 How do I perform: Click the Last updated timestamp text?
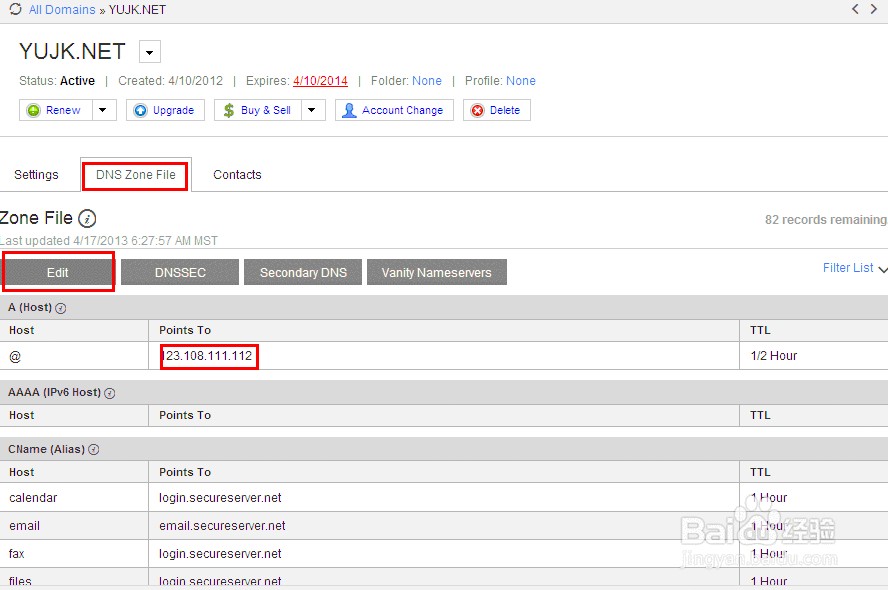pos(108,241)
